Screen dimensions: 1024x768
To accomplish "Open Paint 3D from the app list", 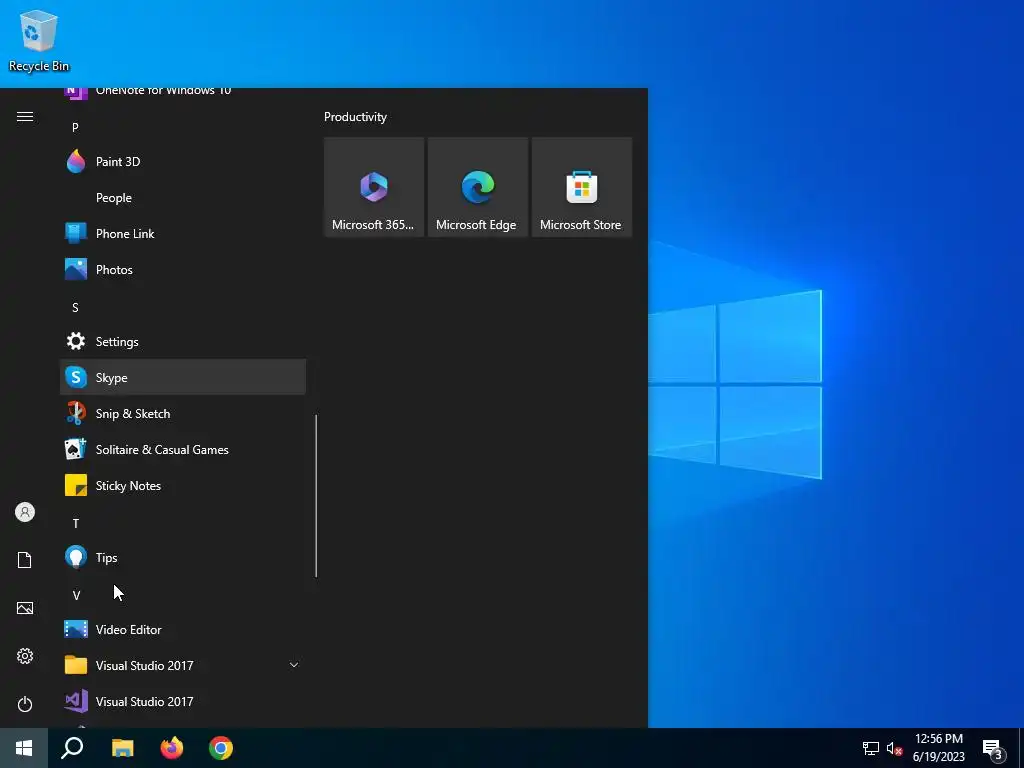I will (183, 161).
